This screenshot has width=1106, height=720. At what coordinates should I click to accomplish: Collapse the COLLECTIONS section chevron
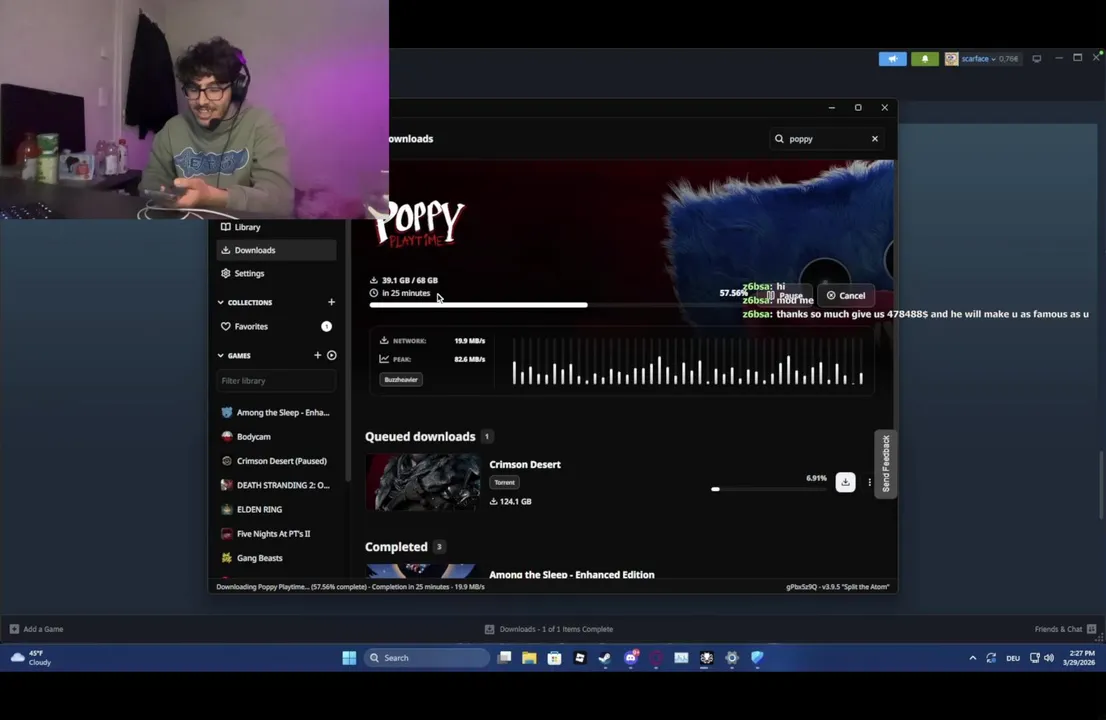coord(221,303)
